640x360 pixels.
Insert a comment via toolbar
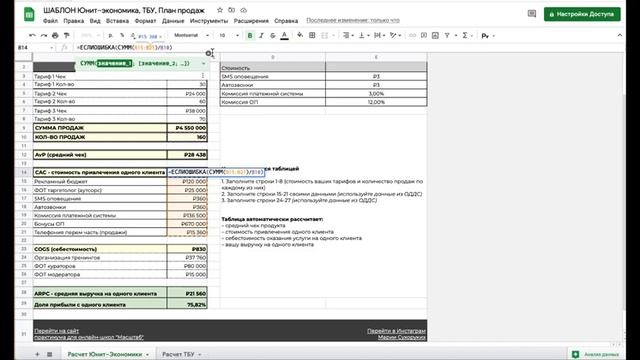point(424,36)
